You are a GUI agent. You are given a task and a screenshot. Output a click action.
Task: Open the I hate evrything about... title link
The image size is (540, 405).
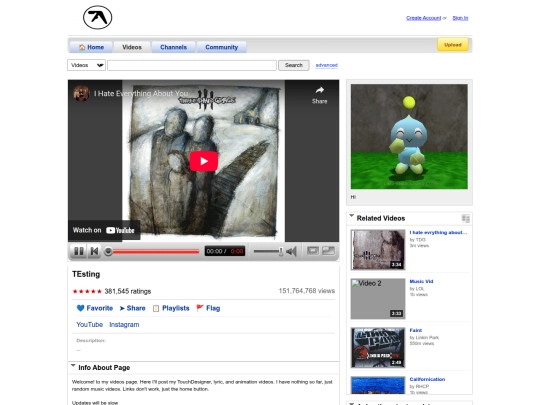[438, 232]
